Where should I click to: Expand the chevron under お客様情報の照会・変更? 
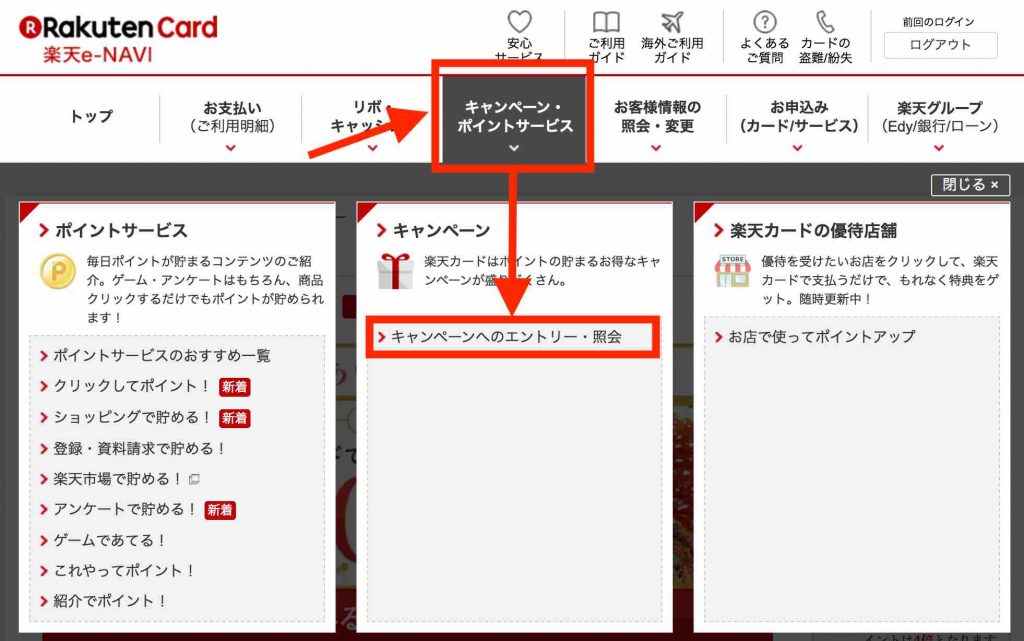pos(656,148)
